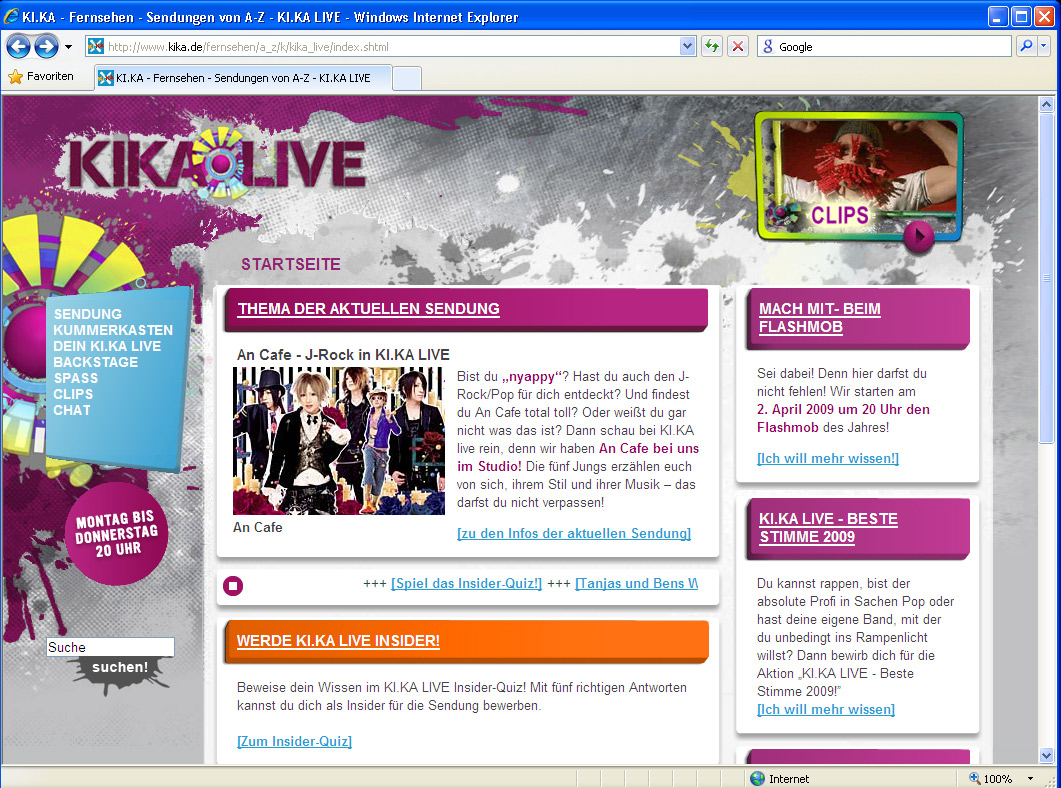1061x788 pixels.
Task: Open KI.KA LIVE - BESTE STIMME 2009 heading
Action: (x=828, y=528)
